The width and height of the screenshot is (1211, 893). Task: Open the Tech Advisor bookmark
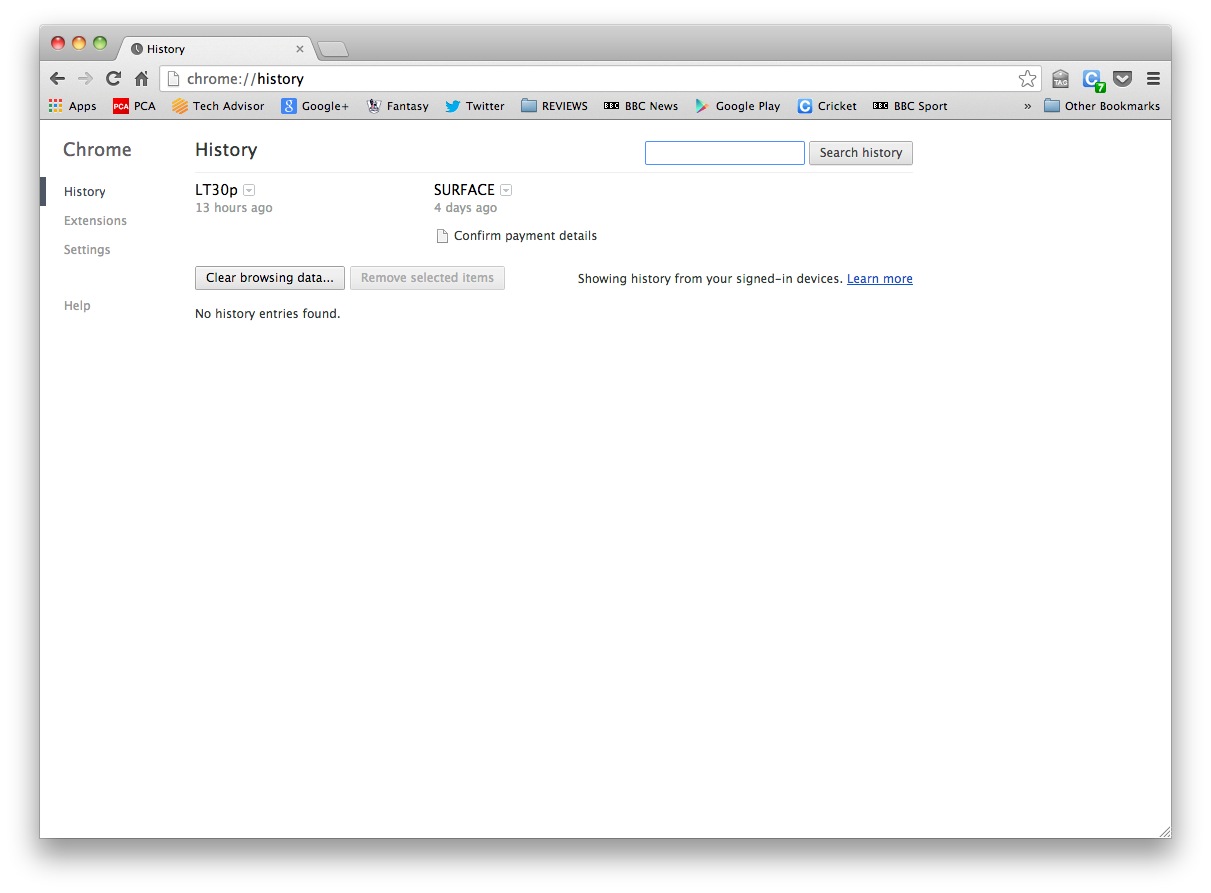click(x=218, y=106)
